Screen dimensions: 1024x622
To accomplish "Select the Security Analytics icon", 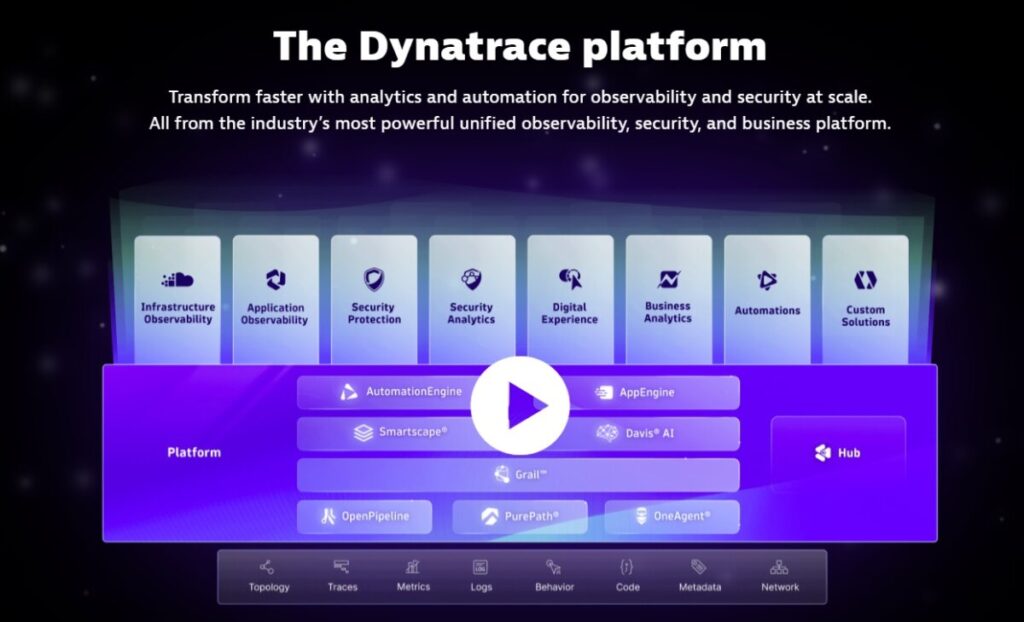I will pos(471,277).
